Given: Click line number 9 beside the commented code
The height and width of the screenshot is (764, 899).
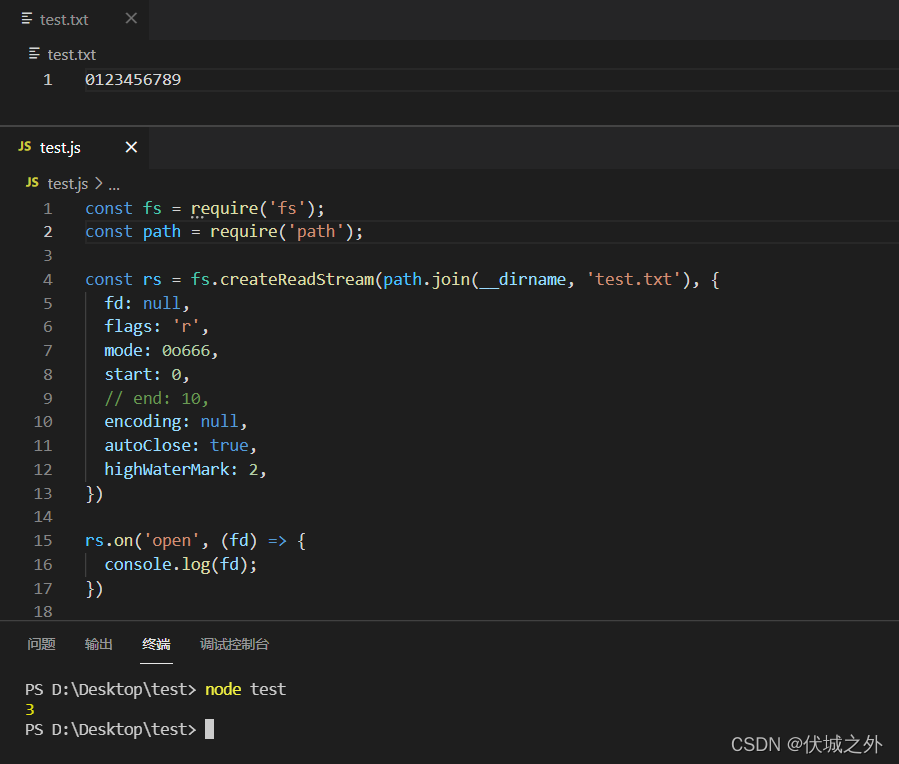Looking at the screenshot, I should pos(47,397).
